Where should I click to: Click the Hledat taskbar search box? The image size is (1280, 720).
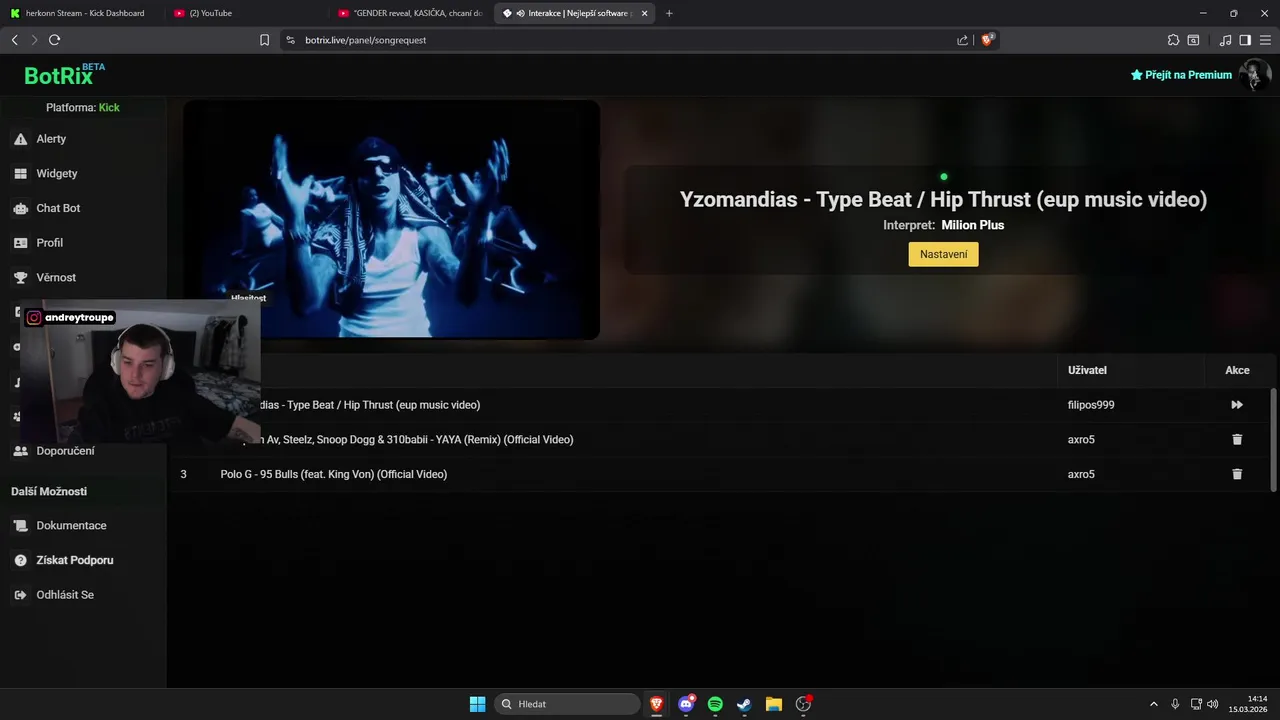coord(568,704)
